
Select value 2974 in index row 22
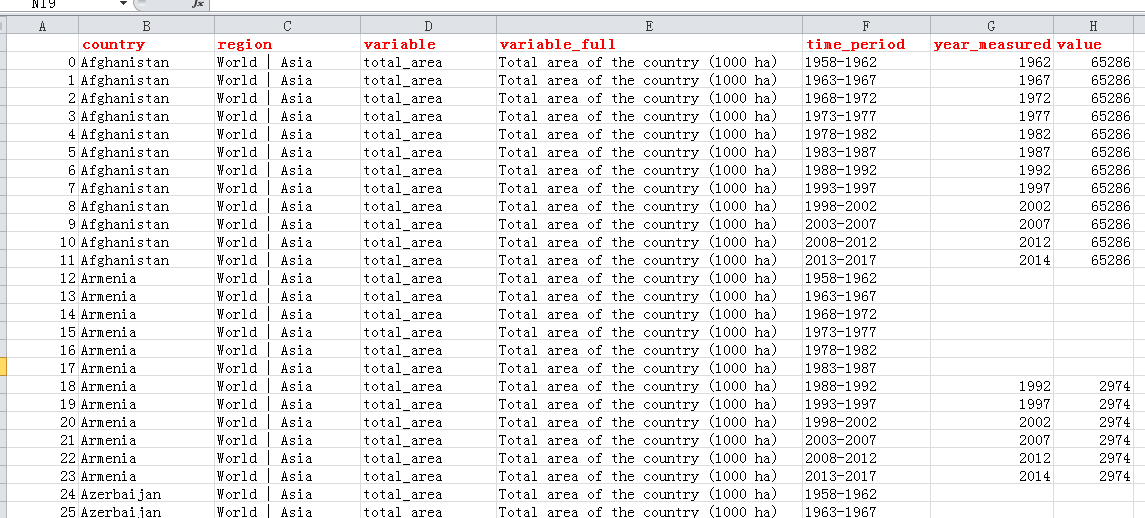click(1093, 458)
